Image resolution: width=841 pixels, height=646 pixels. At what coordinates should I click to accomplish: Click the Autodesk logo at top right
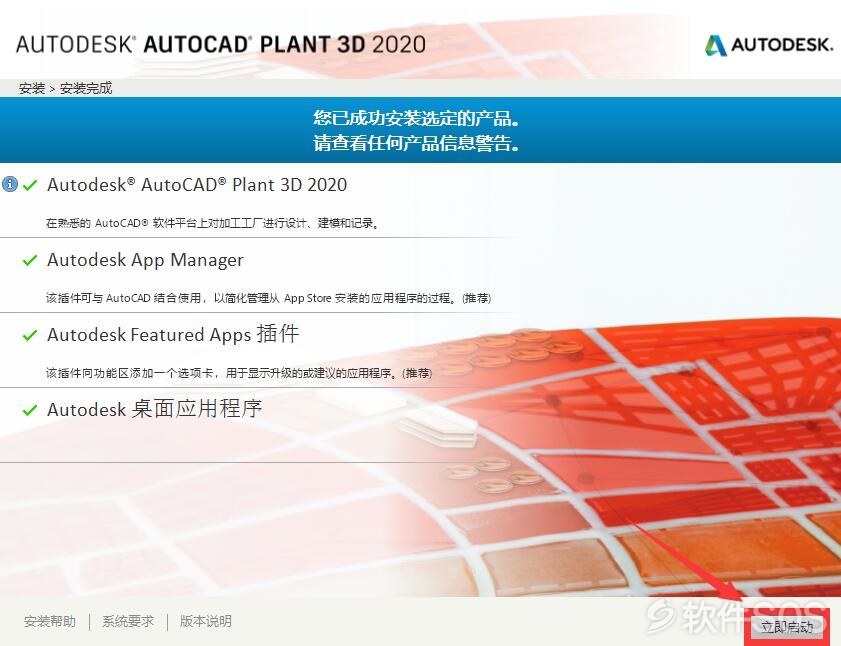[769, 45]
